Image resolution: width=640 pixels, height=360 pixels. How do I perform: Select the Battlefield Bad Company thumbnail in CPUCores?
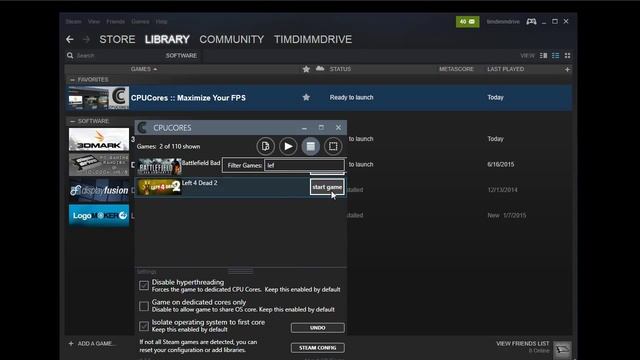[x=159, y=167]
